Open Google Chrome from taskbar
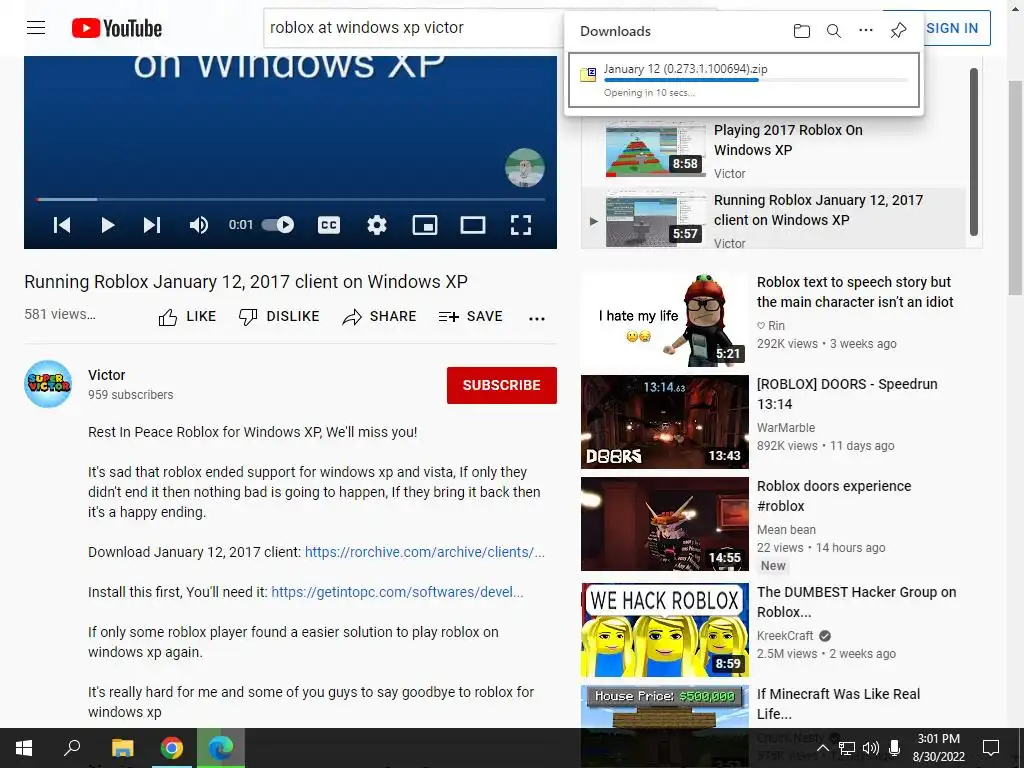Image resolution: width=1024 pixels, height=768 pixels. click(172, 748)
